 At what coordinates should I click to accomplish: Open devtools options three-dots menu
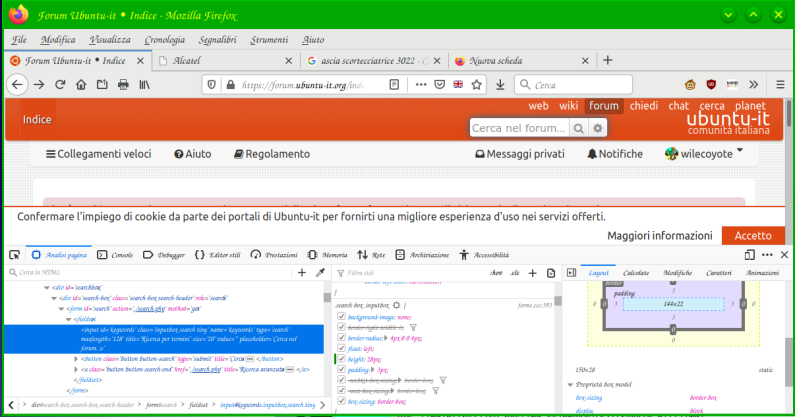767,255
